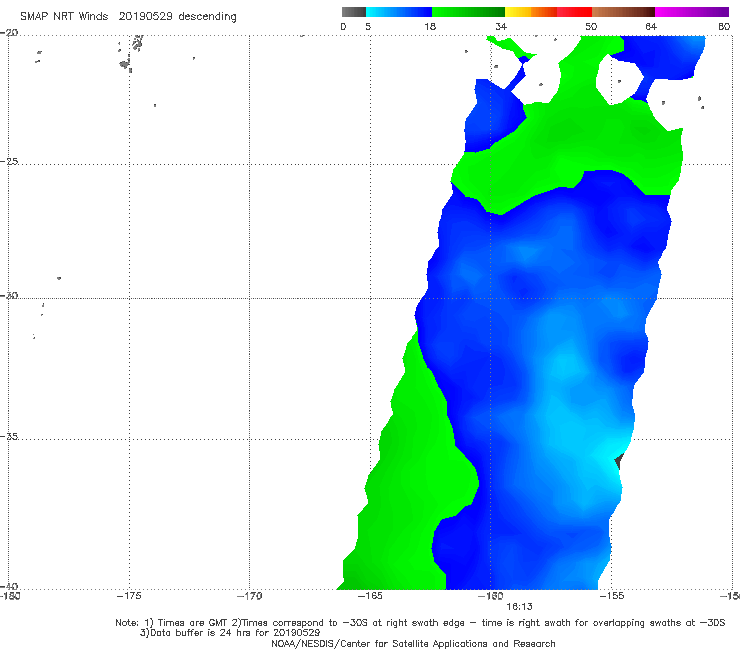Click the brown segment of the color bar
Screen dimensions: 740x650
[x=623, y=12]
